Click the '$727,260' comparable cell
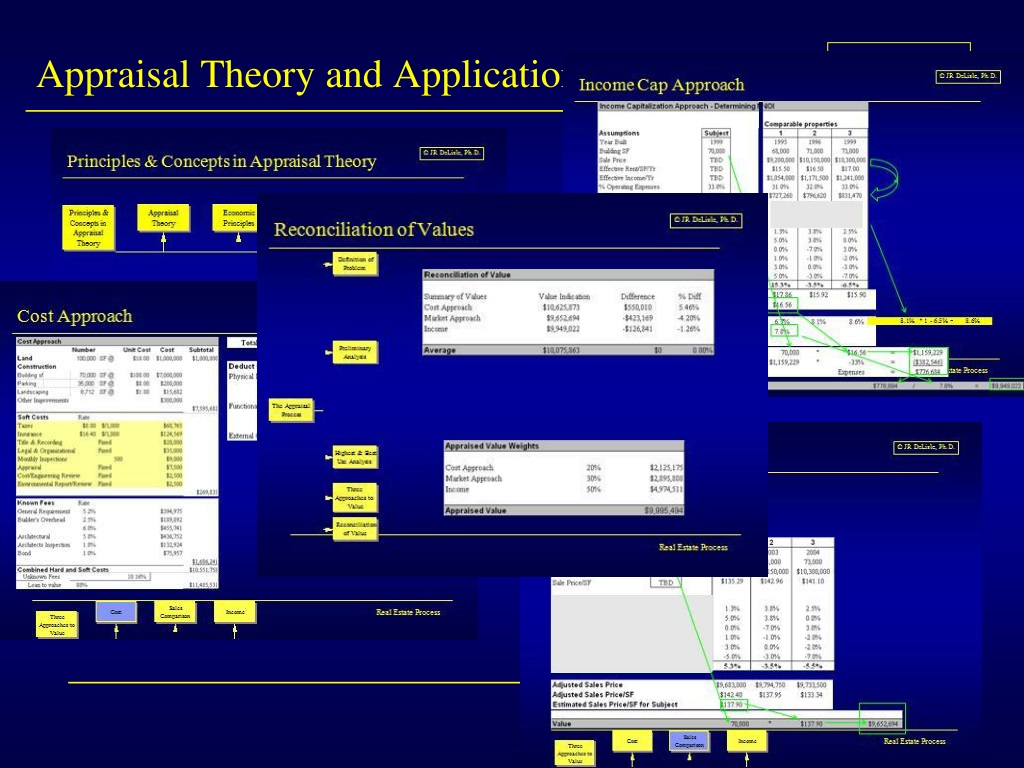 coord(780,195)
